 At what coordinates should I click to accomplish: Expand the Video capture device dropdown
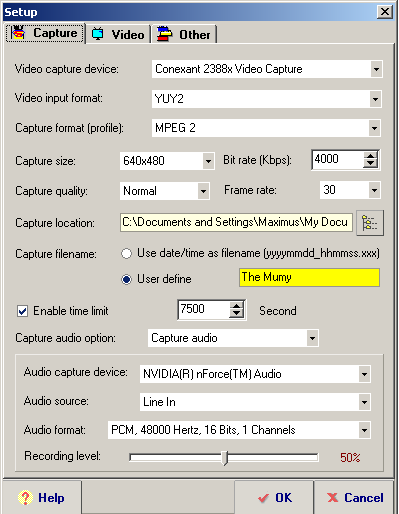[x=376, y=69]
